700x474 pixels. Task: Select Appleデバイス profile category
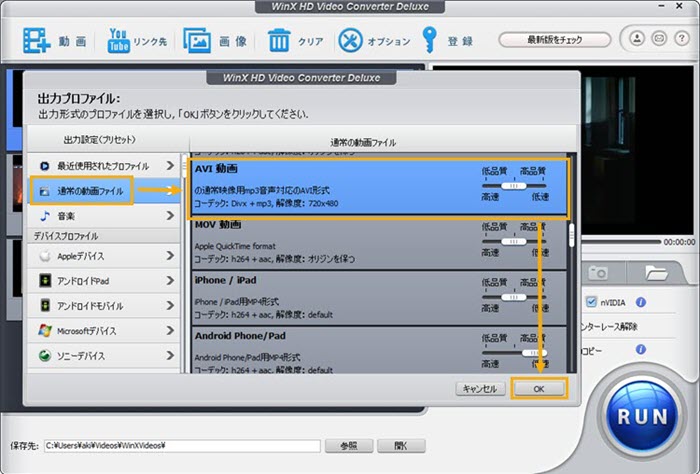click(x=104, y=256)
